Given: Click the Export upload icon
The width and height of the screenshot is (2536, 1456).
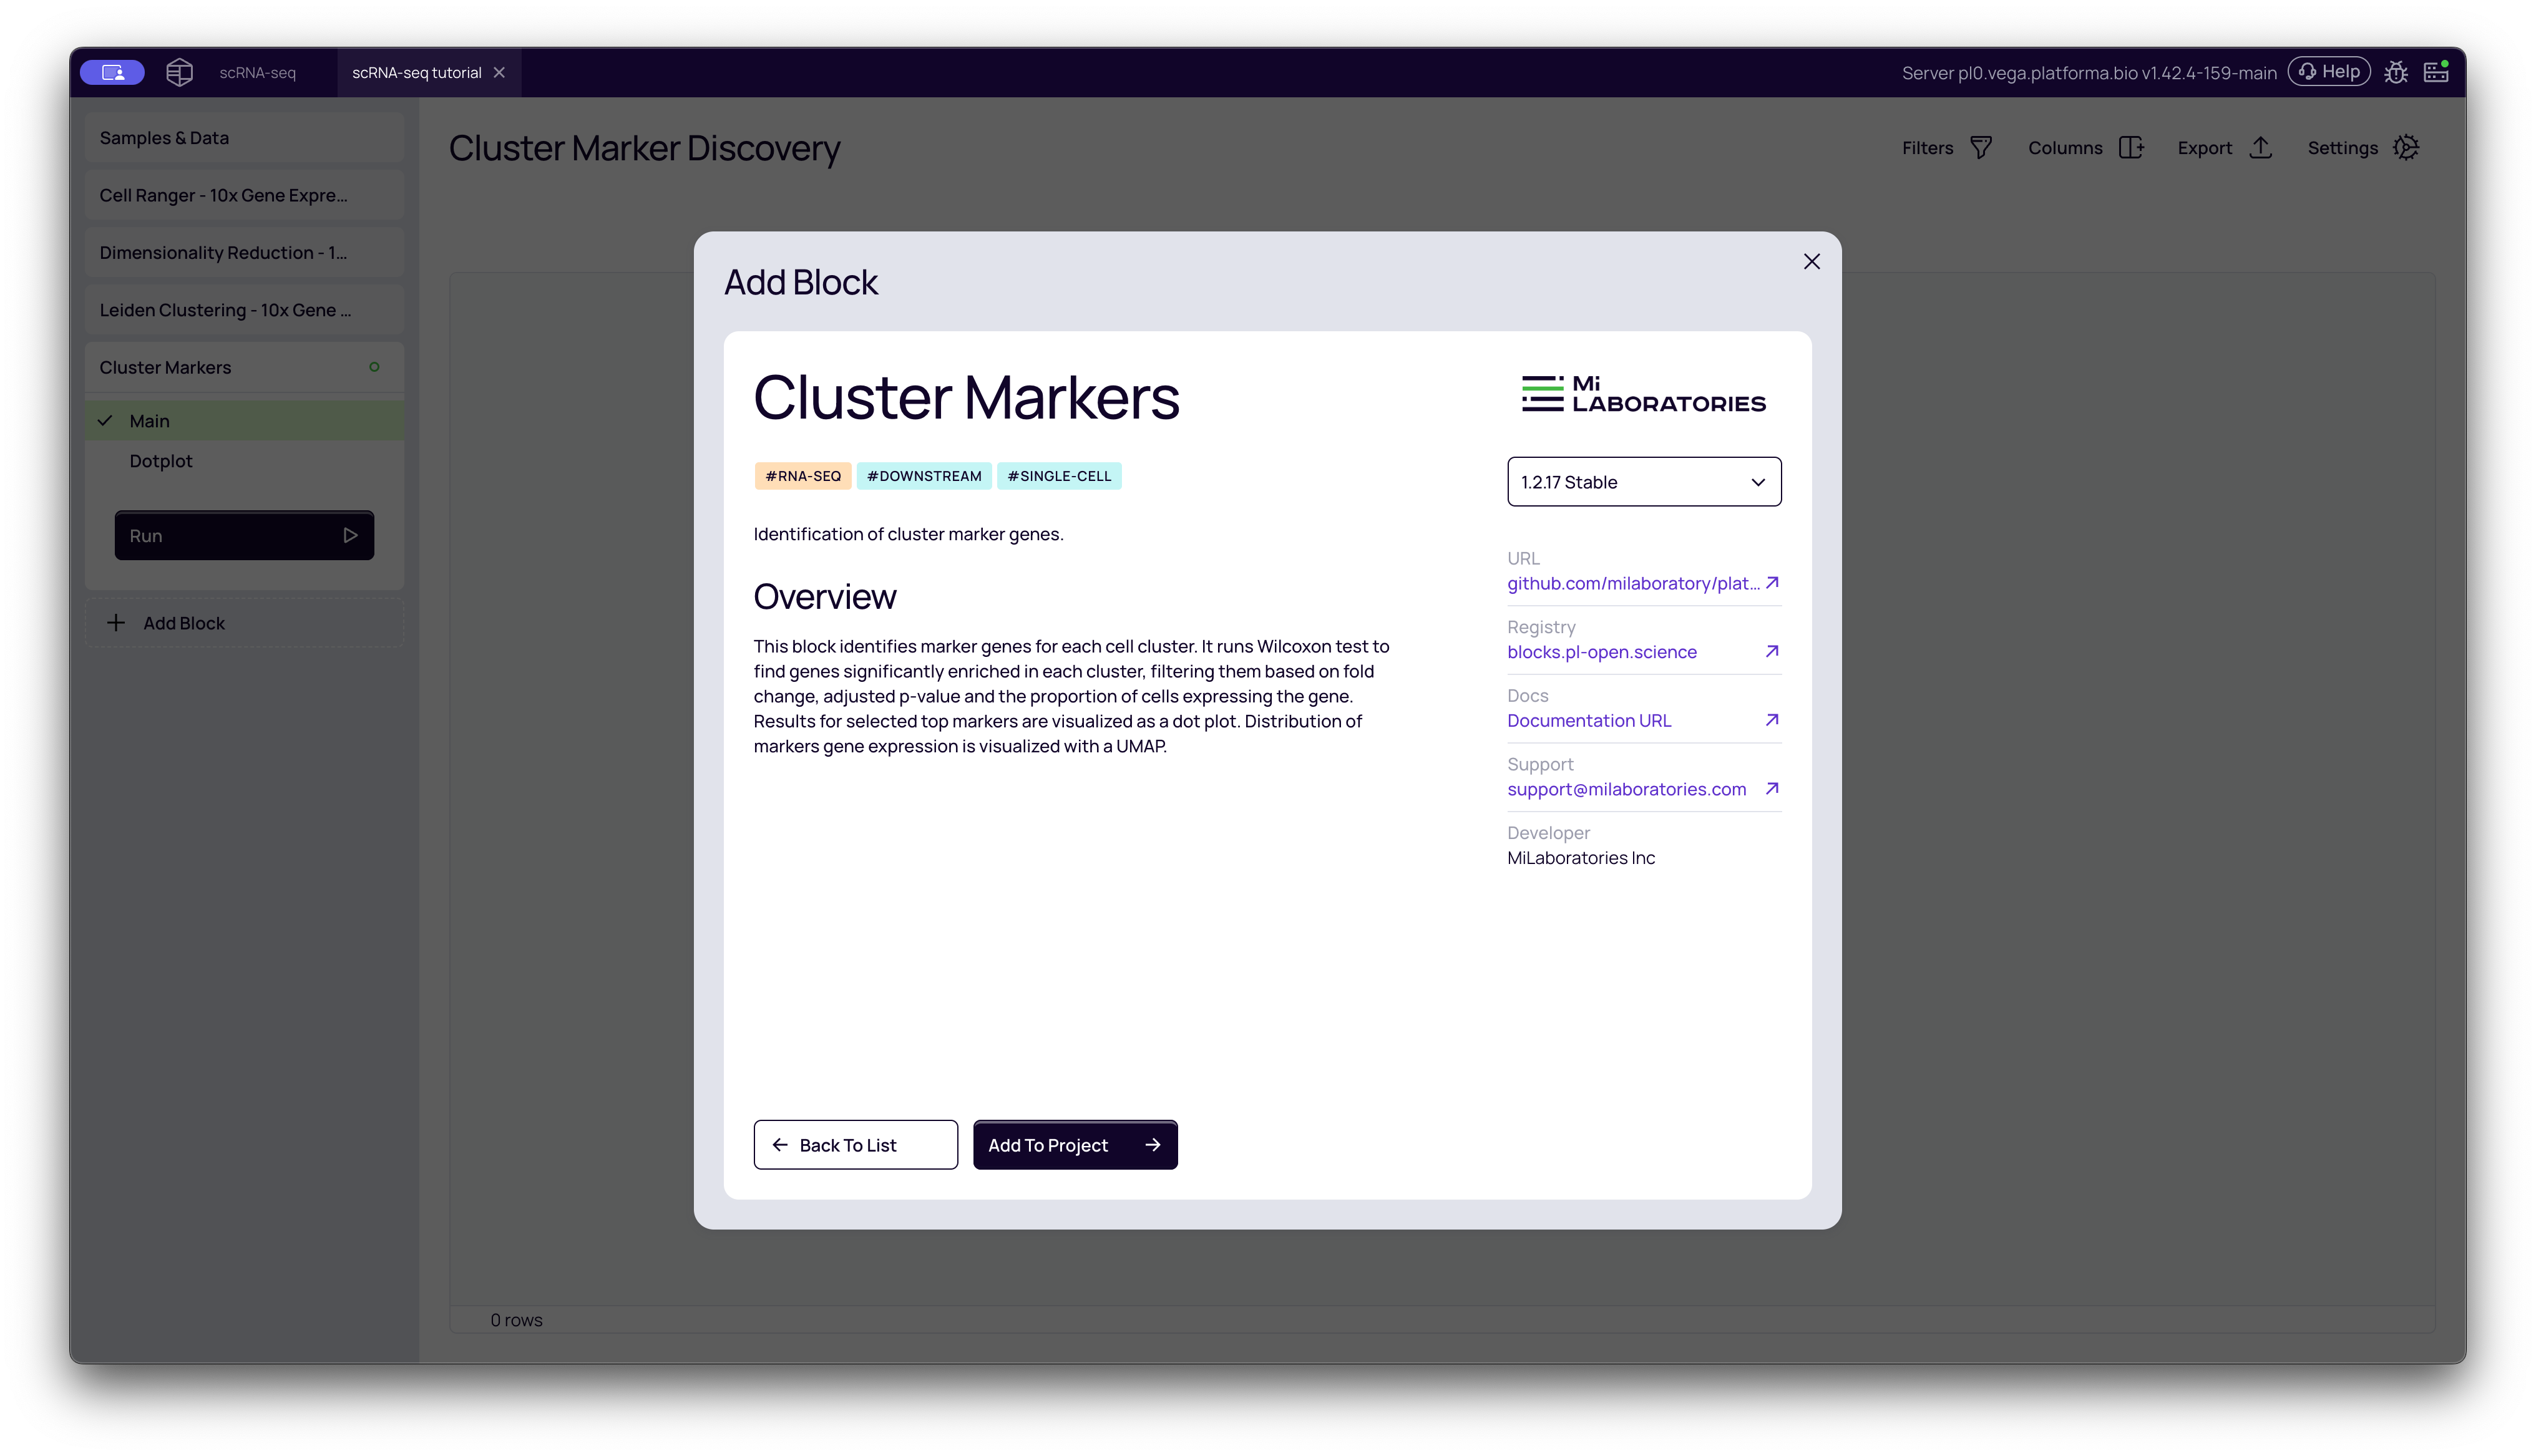Looking at the screenshot, I should coord(2261,147).
